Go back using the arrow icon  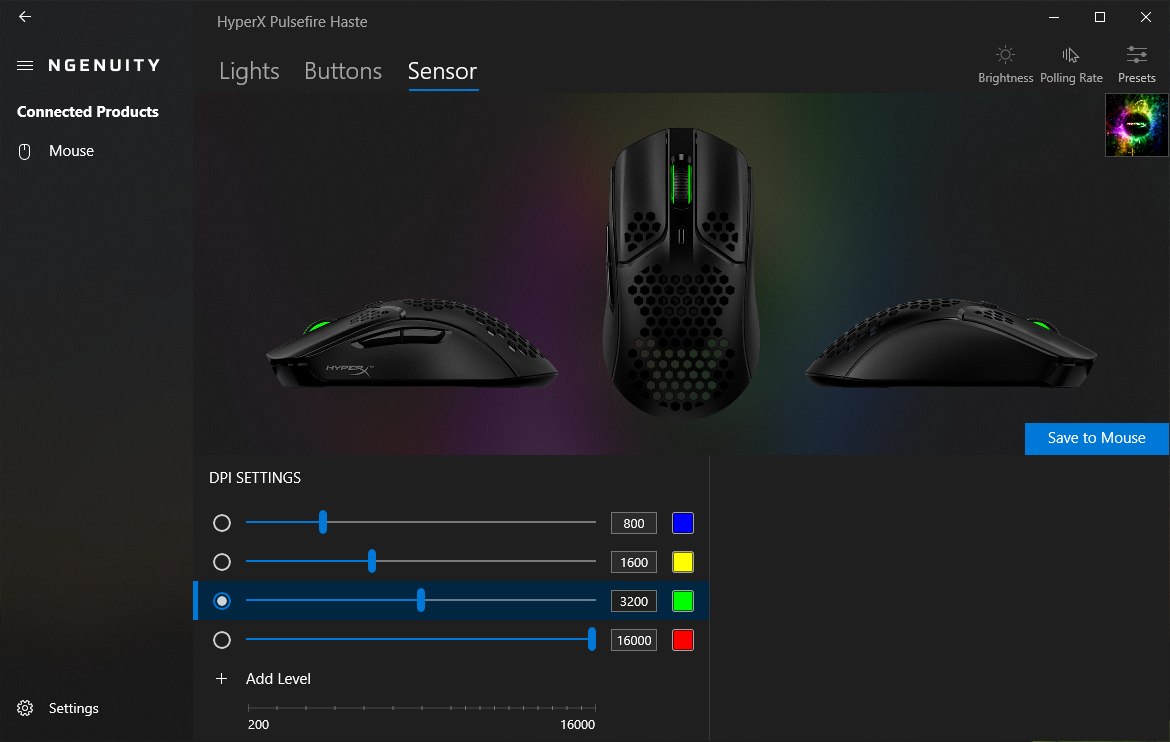pyautogui.click(x=25, y=16)
